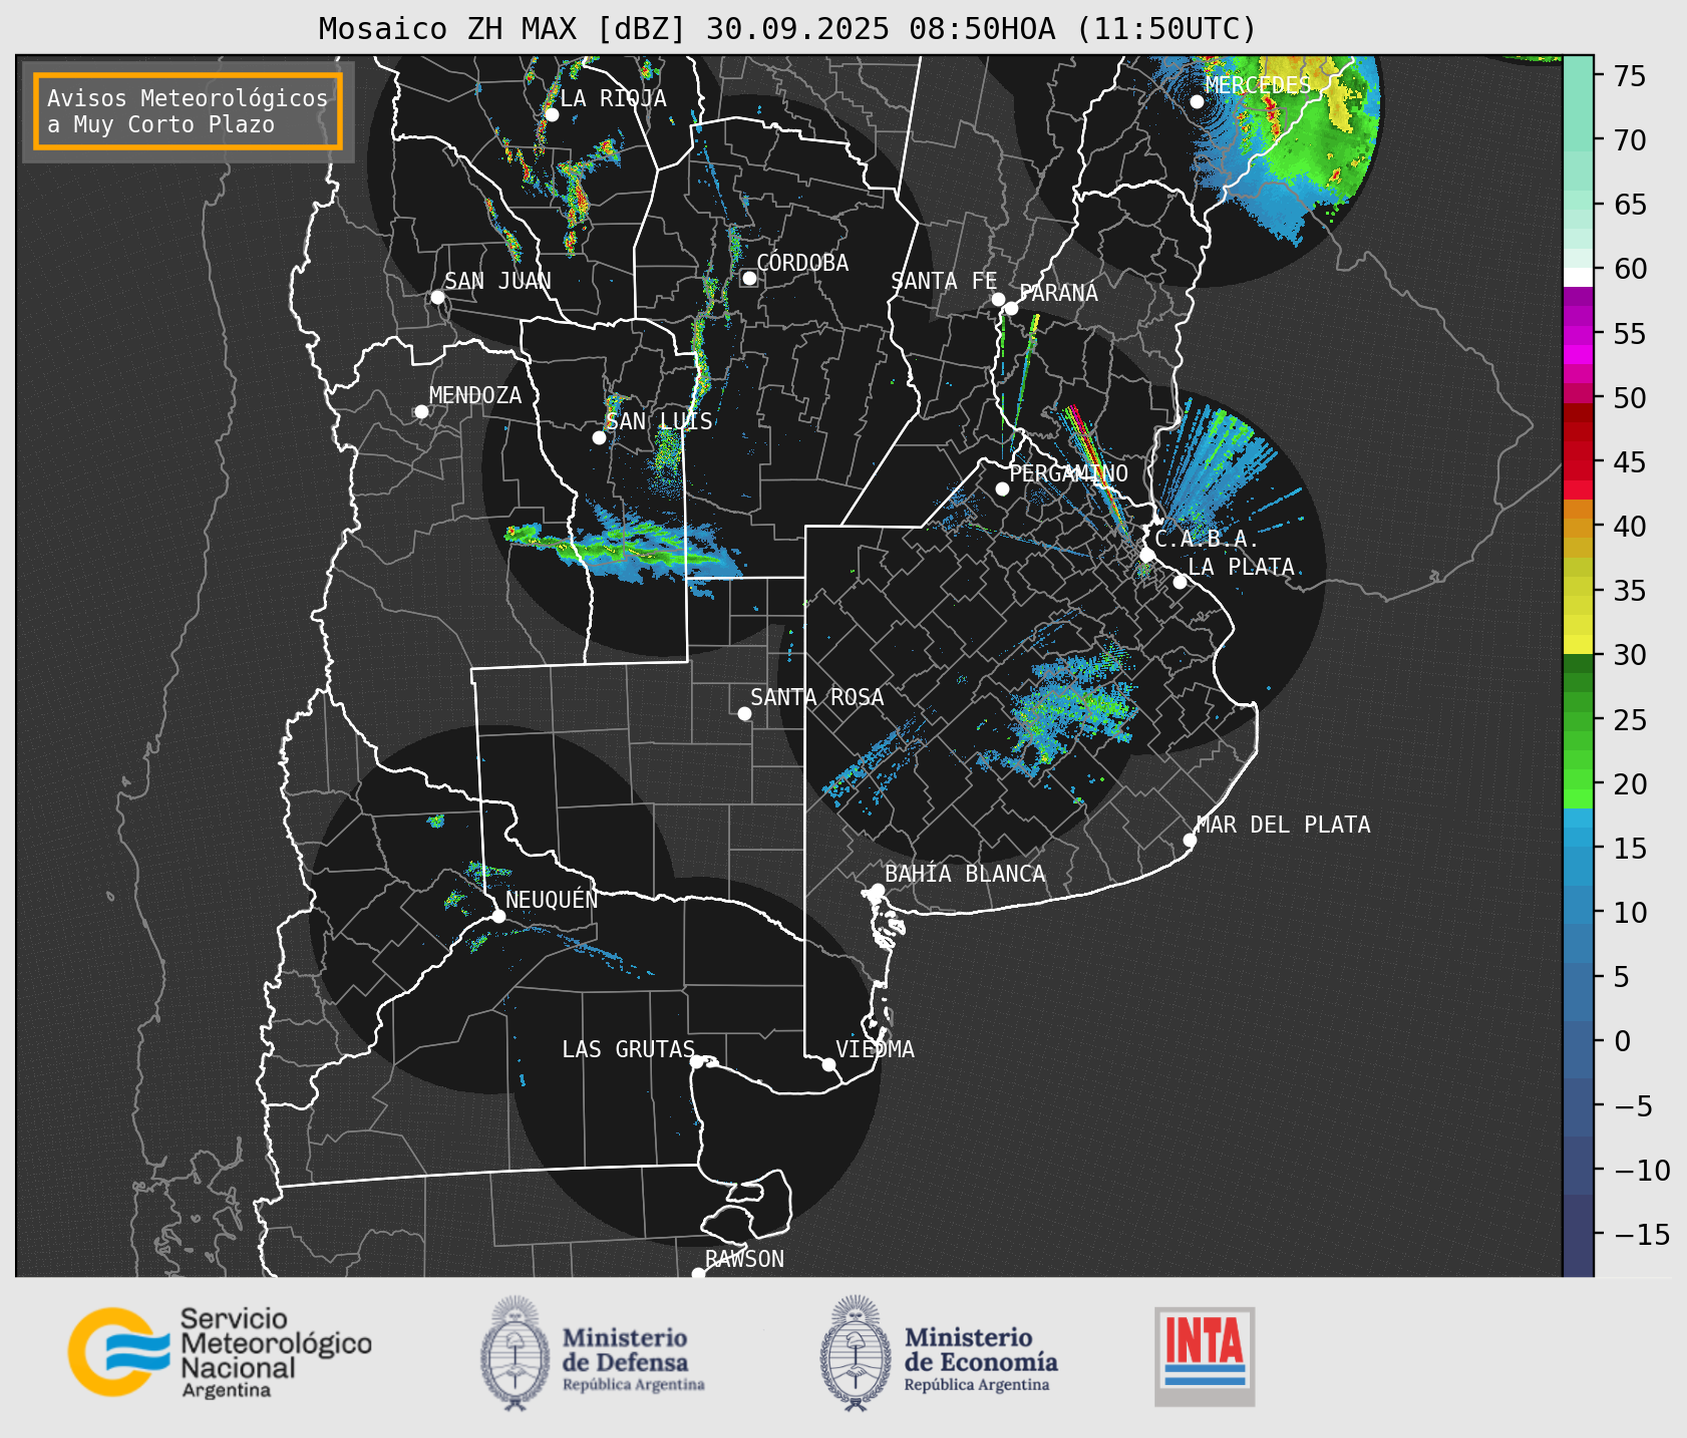Image resolution: width=1687 pixels, height=1438 pixels.
Task: Select the Bahía Blanca city marker
Action: click(x=877, y=890)
